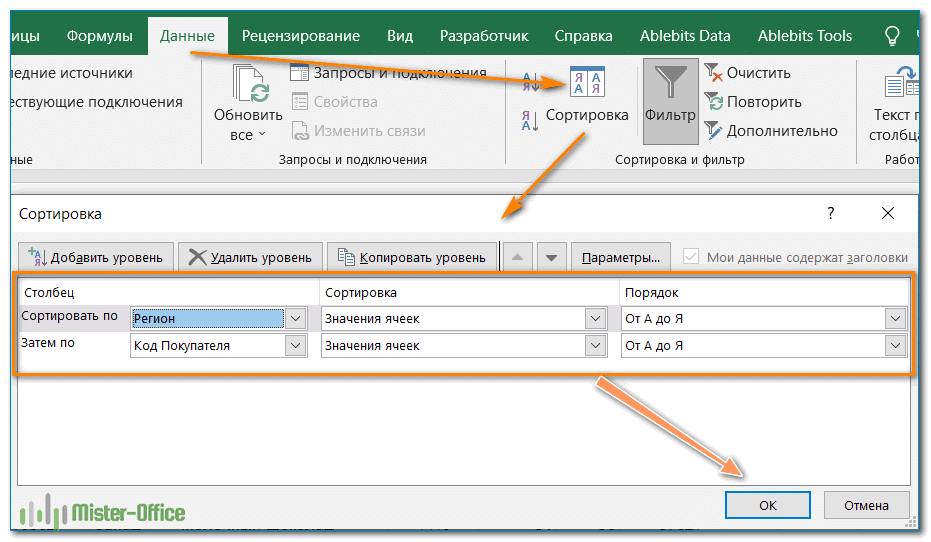
Task: Open the Код Покупателя column dropdown
Action: [x=295, y=345]
